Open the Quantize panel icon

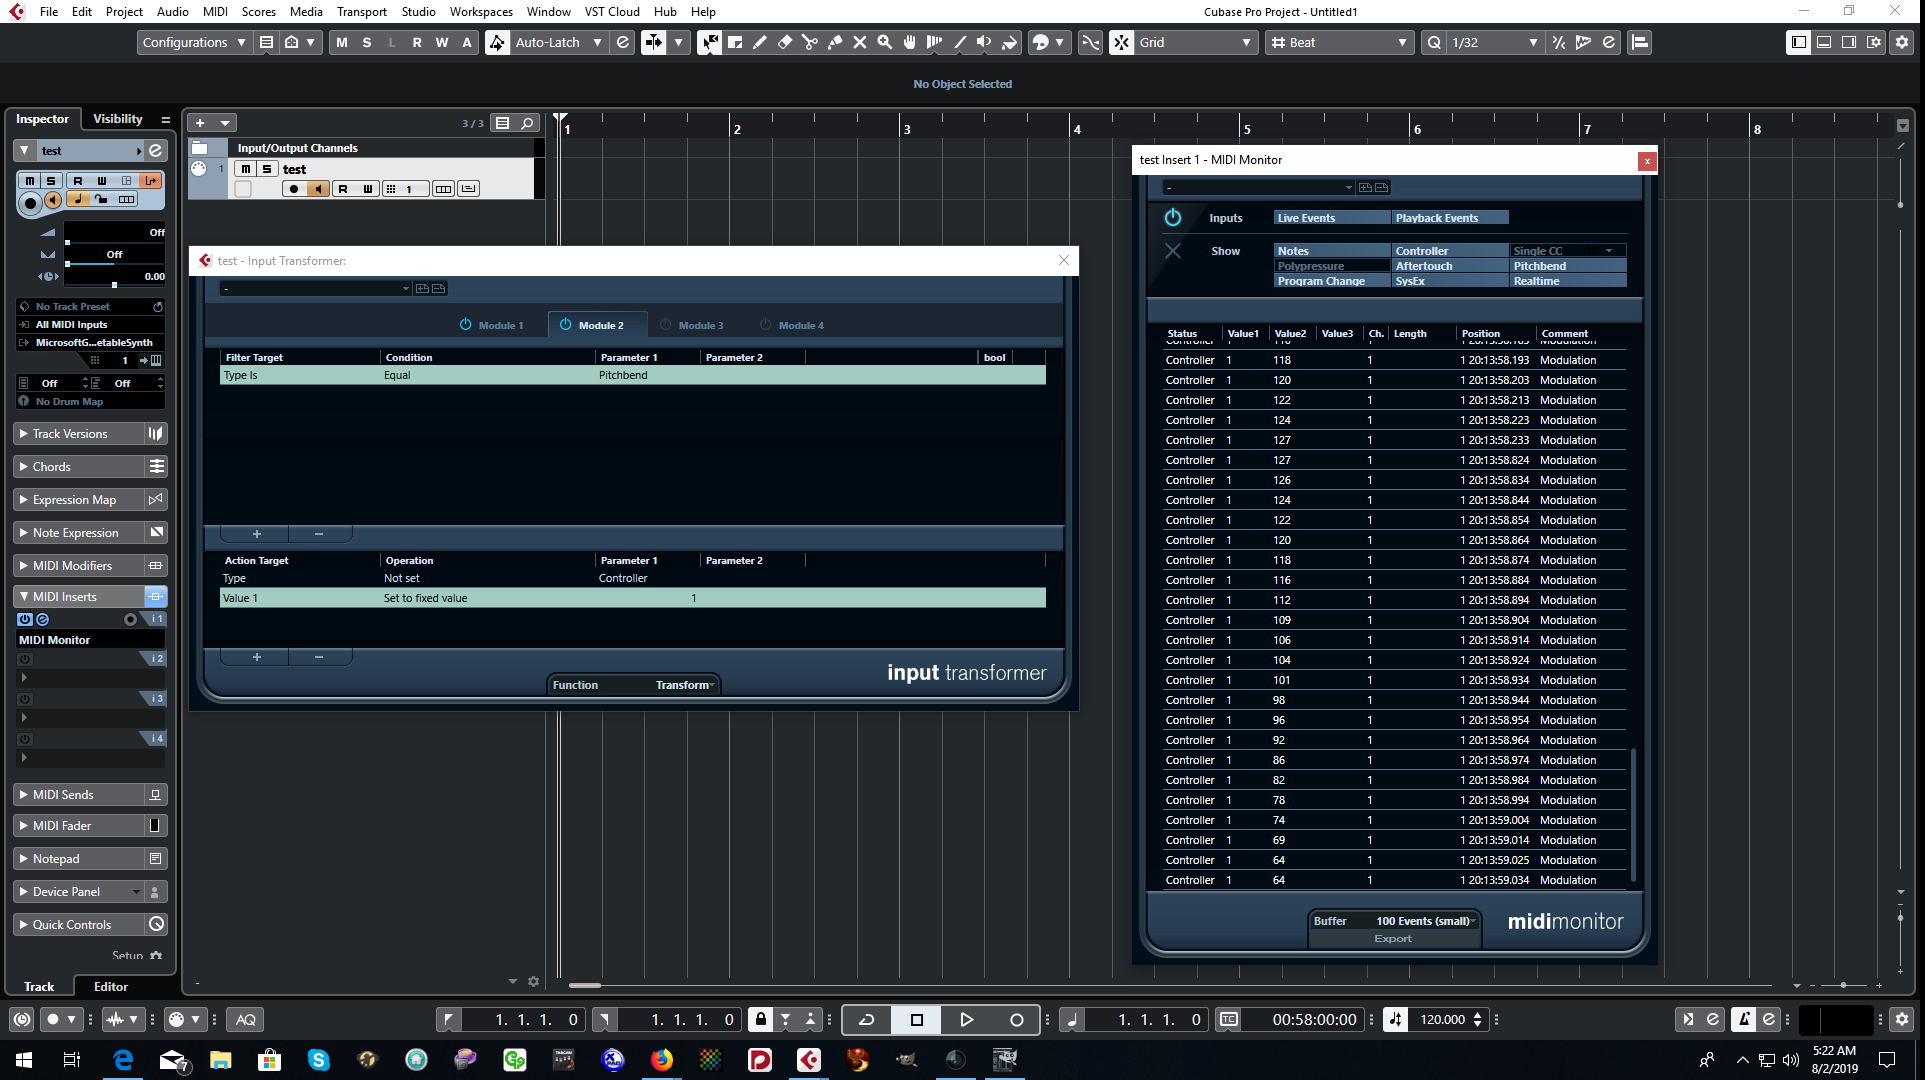1609,42
